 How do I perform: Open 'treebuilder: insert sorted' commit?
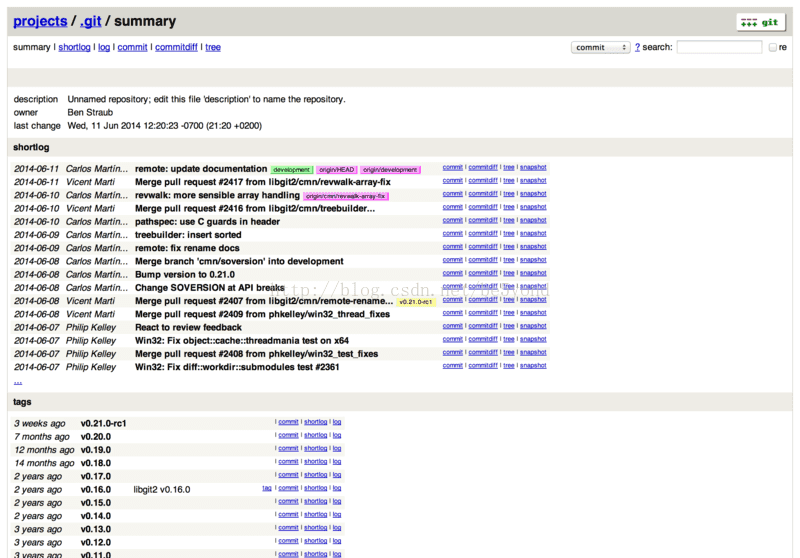click(188, 235)
